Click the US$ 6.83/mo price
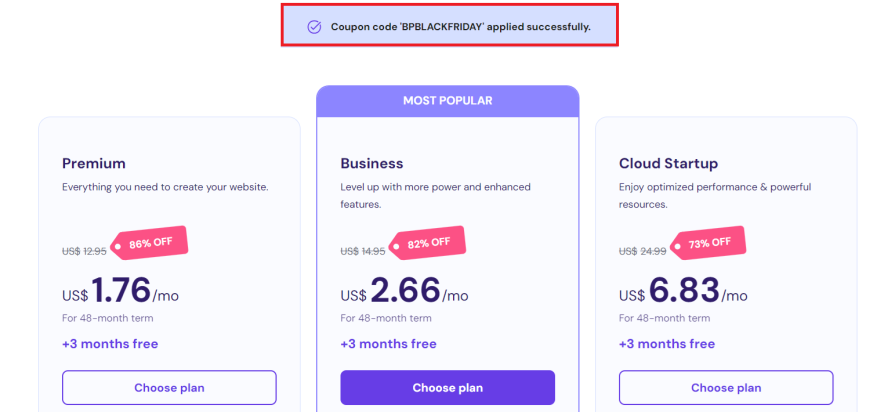 [683, 292]
